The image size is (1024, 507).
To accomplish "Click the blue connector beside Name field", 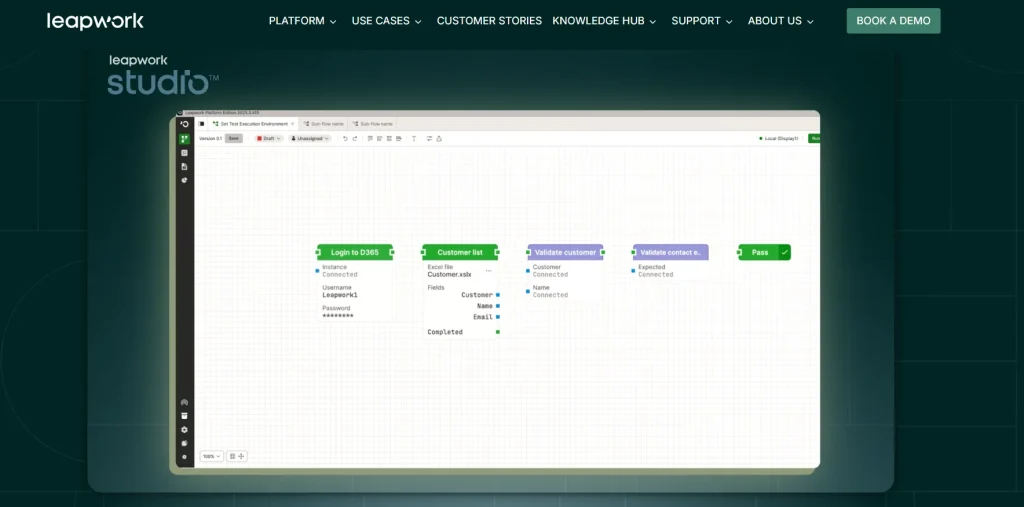I will click(x=498, y=306).
